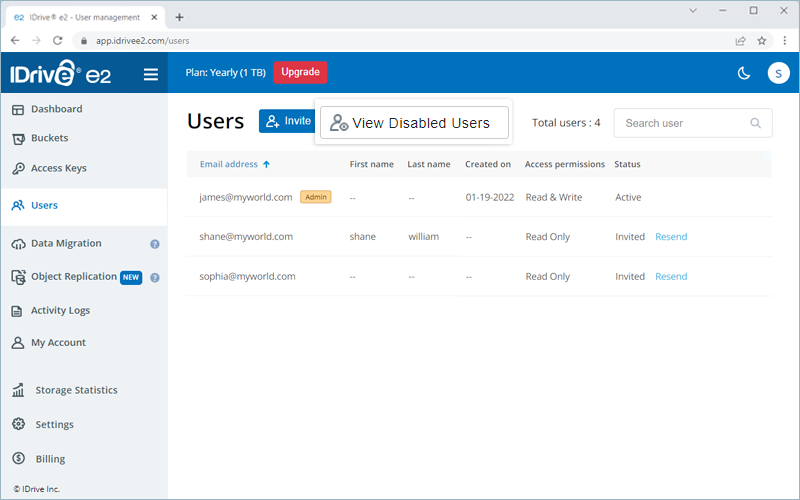Click the Access Keys key icon

coord(18,168)
